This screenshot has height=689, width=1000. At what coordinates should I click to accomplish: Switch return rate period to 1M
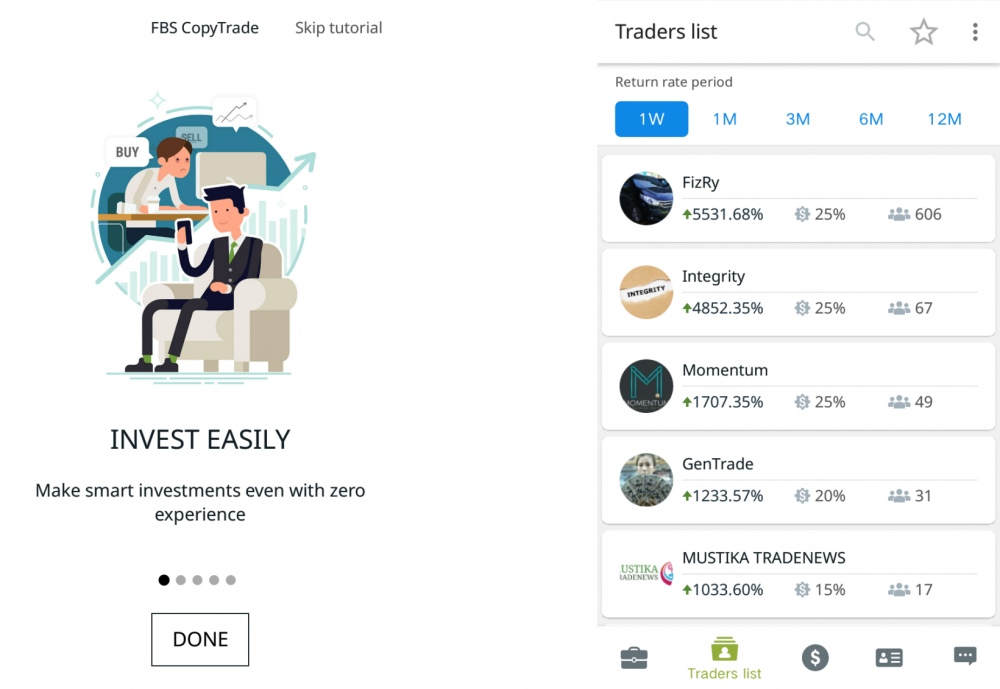pos(724,119)
